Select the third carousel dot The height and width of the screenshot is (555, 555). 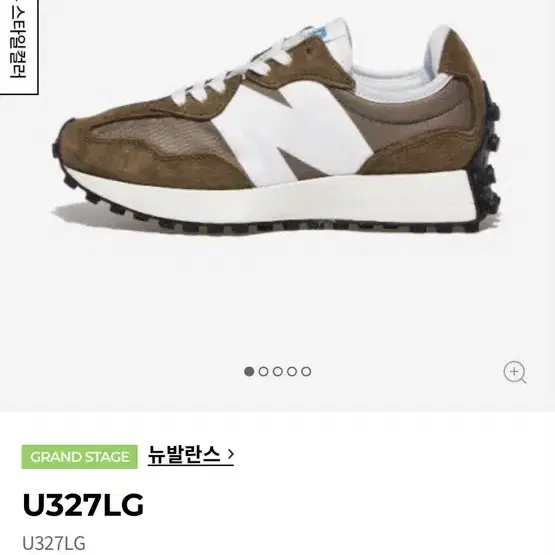(278, 371)
